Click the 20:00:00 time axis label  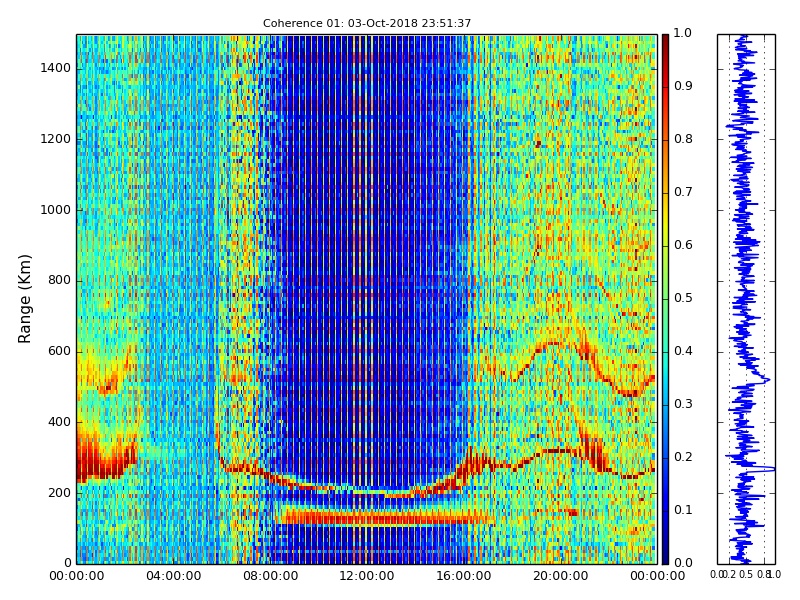pyautogui.click(x=561, y=577)
